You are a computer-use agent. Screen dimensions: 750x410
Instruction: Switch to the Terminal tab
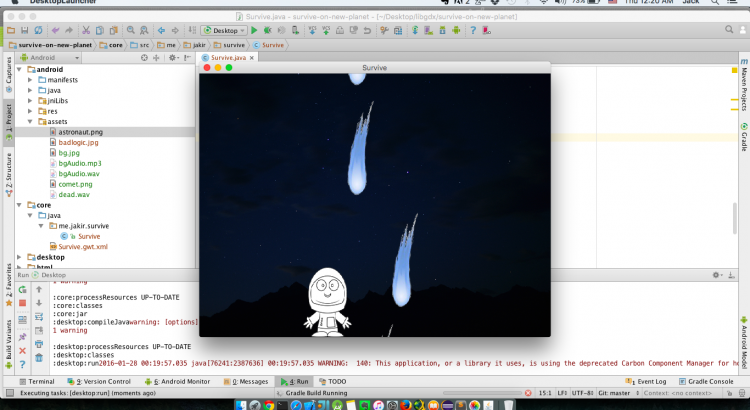(36, 381)
